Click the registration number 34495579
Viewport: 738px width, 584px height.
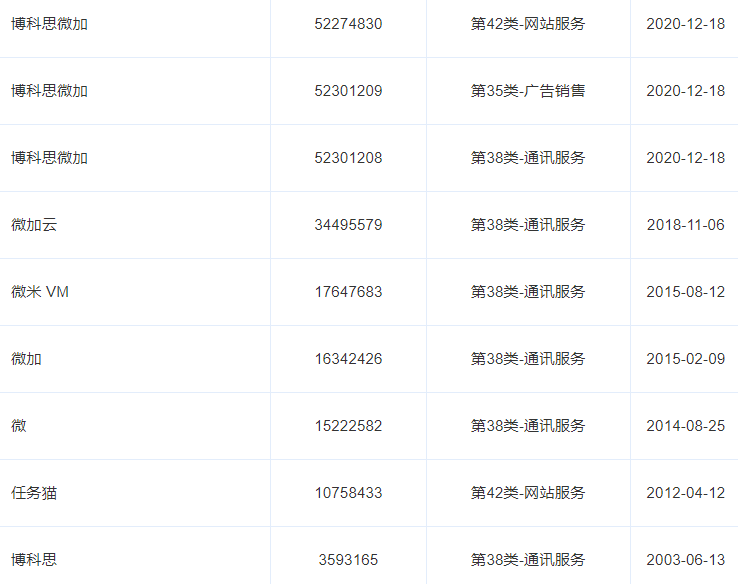348,225
